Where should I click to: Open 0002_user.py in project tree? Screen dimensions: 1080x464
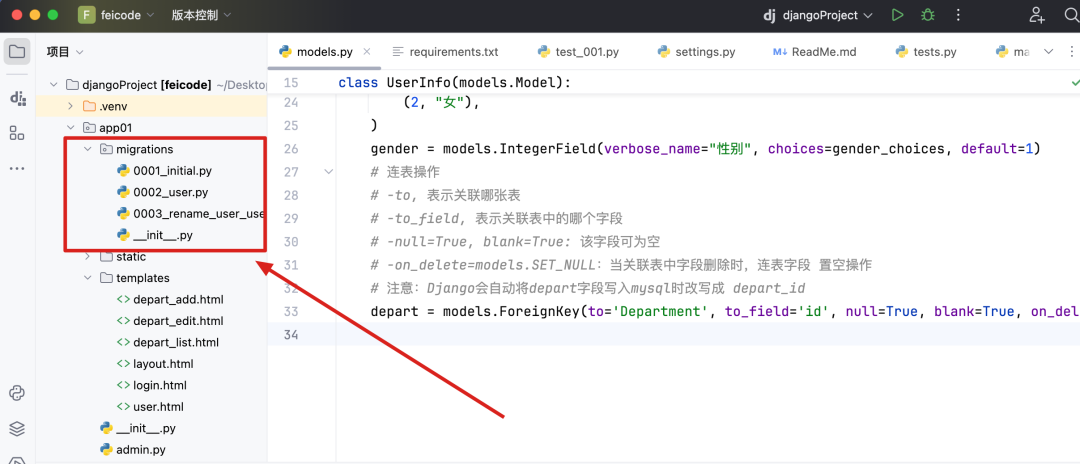(x=163, y=191)
